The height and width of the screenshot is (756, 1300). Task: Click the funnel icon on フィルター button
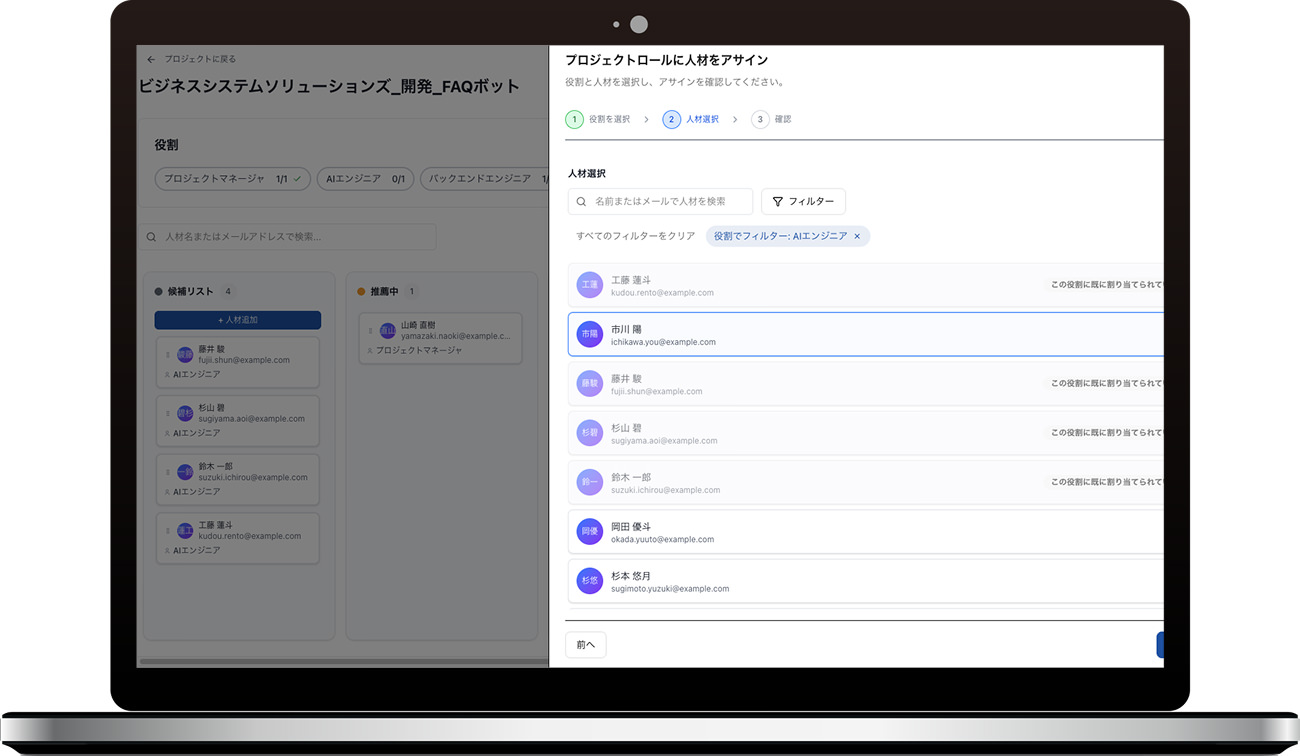point(777,202)
